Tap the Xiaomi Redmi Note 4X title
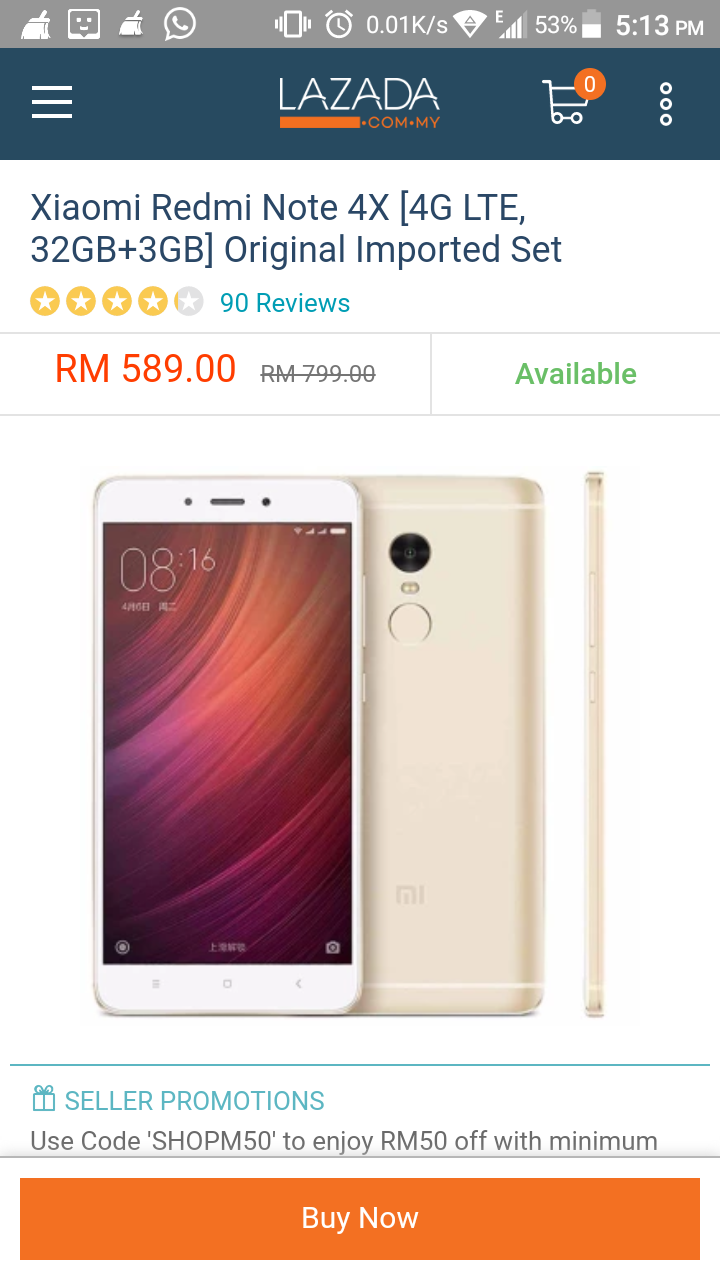Image resolution: width=720 pixels, height=1280 pixels. coord(296,229)
